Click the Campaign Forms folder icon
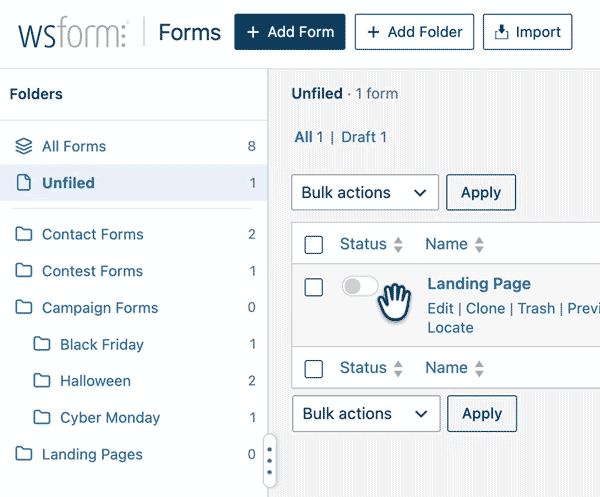 tap(24, 307)
